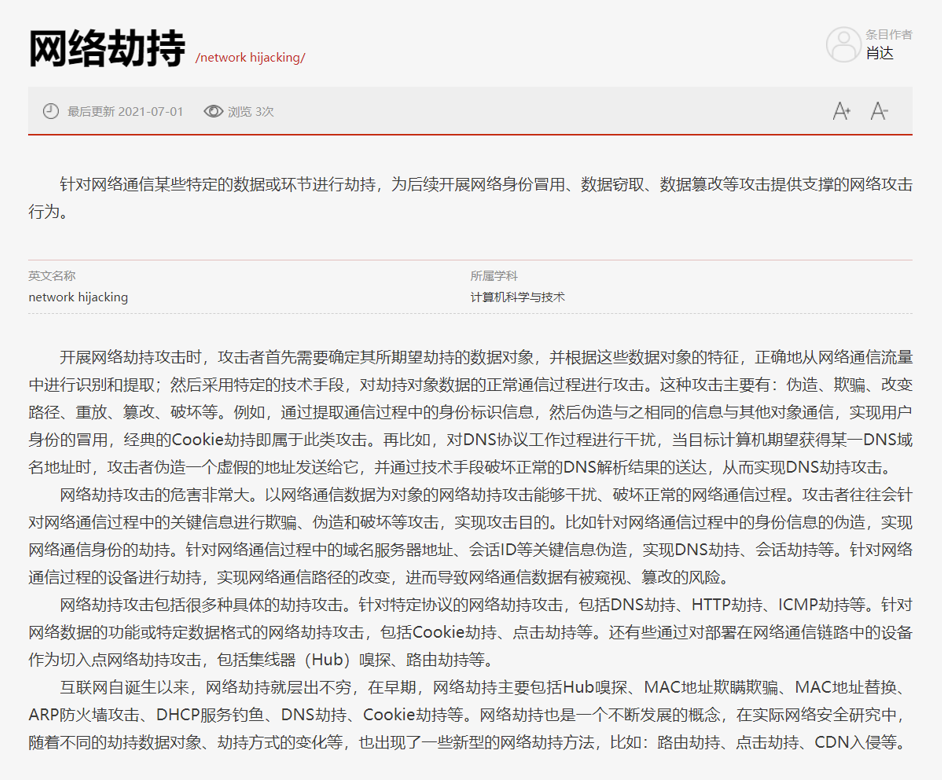The width and height of the screenshot is (942, 780).
Task: Click the 最后更新 2021-07-01 text
Action: coord(125,112)
